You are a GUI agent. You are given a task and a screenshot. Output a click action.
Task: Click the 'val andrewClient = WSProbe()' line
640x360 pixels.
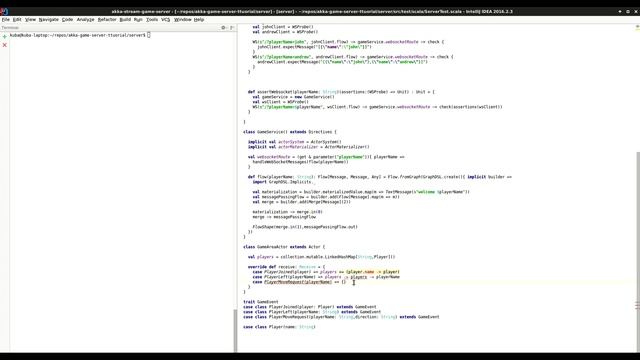click(285, 32)
